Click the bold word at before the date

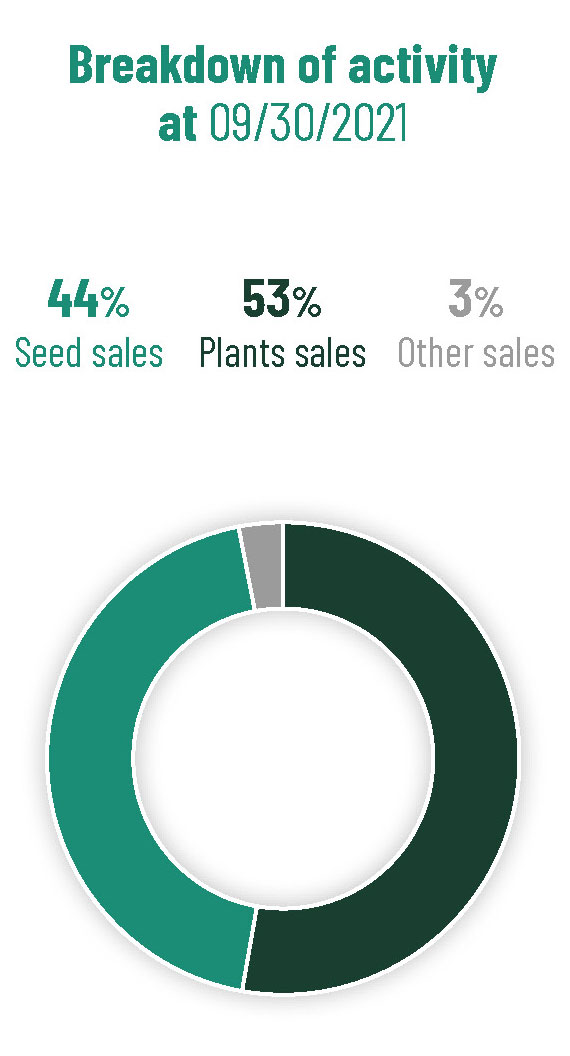click(177, 123)
